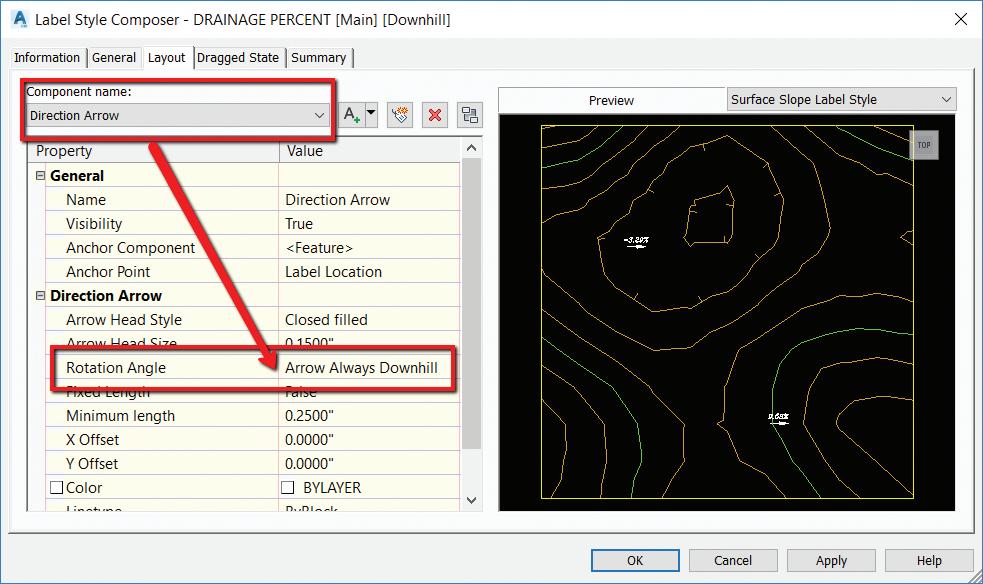Image resolution: width=983 pixels, height=584 pixels.
Task: Delete the component with red X icon
Action: 434,115
